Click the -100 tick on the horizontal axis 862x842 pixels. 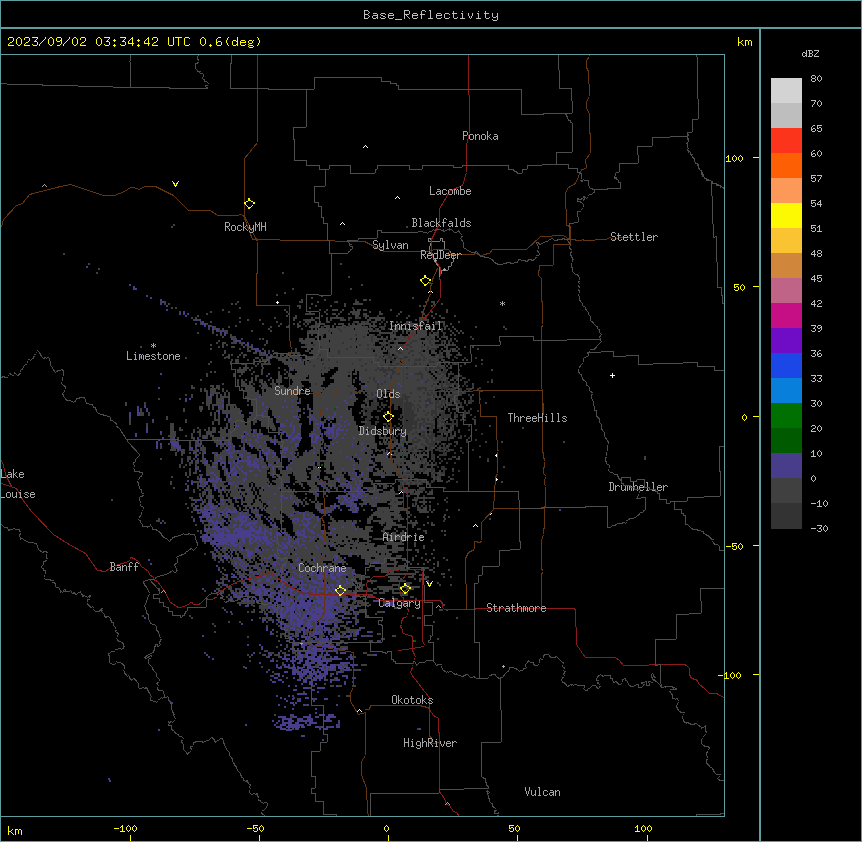click(x=126, y=828)
